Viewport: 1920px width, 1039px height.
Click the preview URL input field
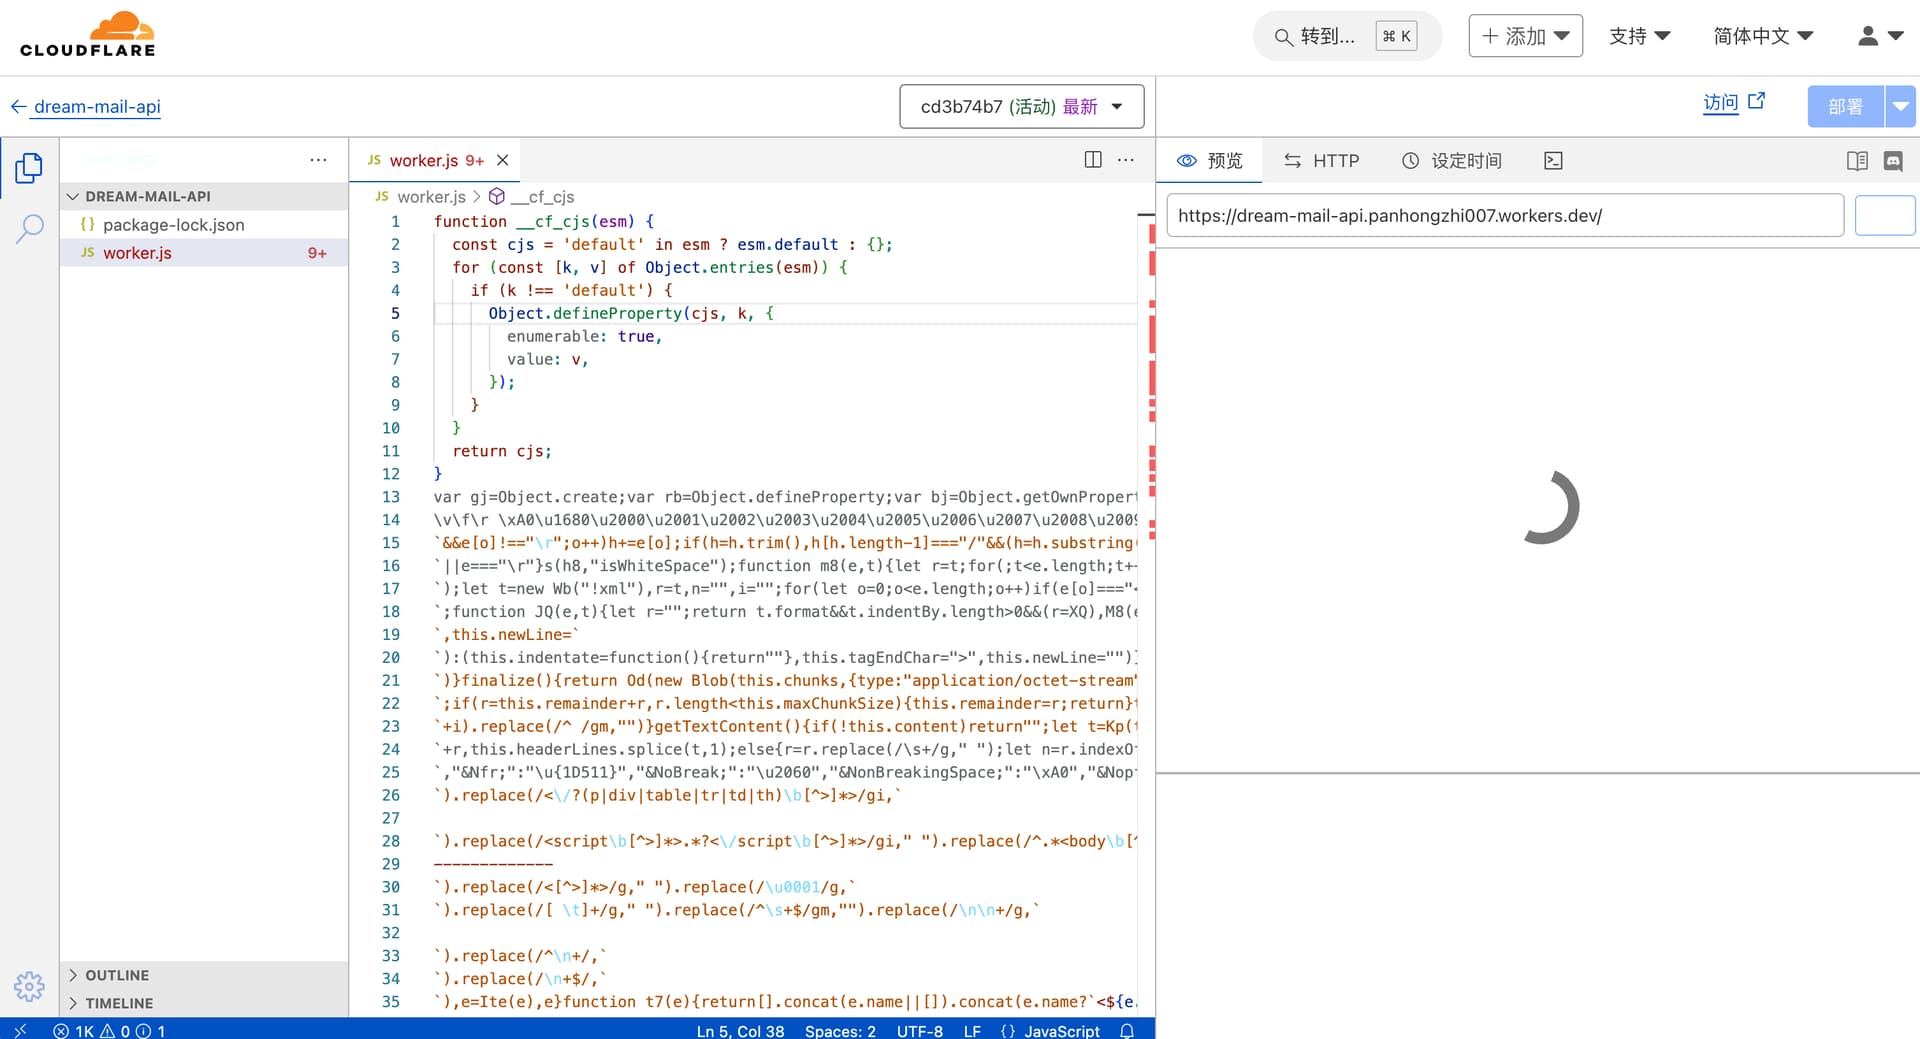(x=1505, y=215)
